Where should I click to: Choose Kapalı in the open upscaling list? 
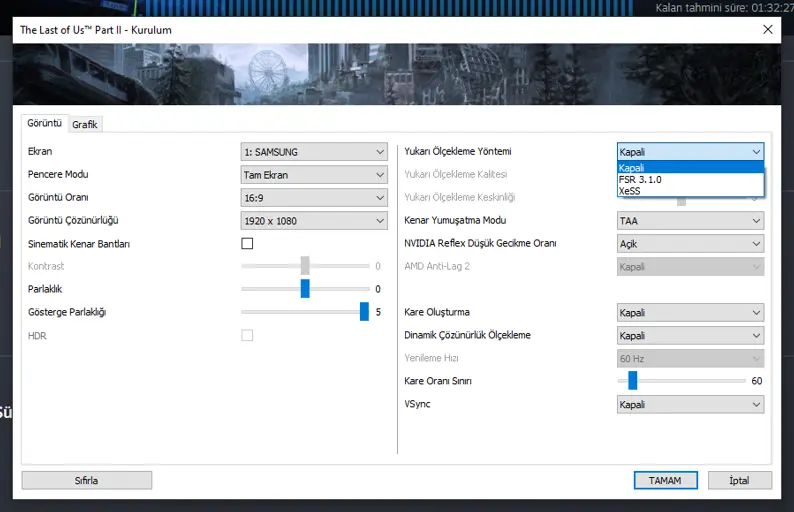point(690,168)
